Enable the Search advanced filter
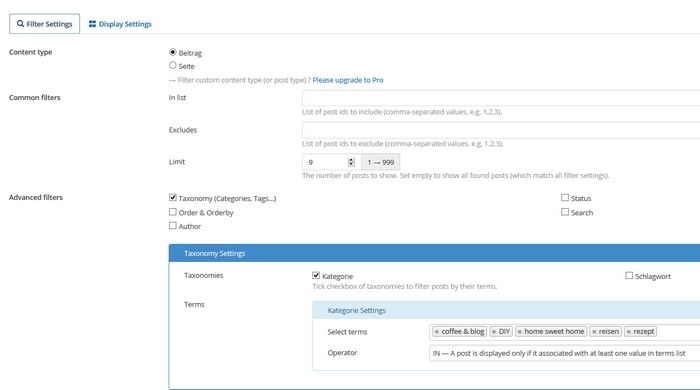This screenshot has width=700, height=390. coord(565,212)
